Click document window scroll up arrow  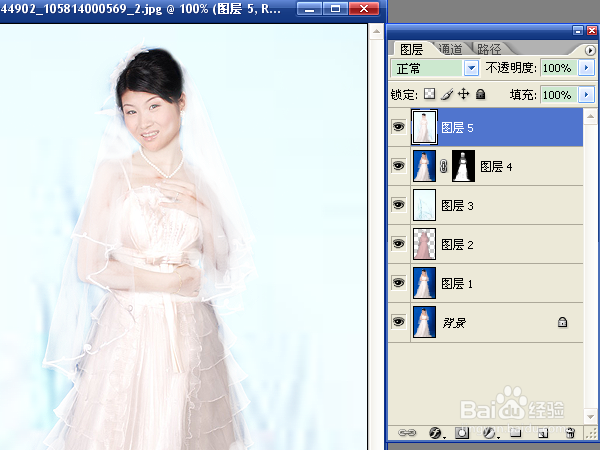pyautogui.click(x=377, y=31)
